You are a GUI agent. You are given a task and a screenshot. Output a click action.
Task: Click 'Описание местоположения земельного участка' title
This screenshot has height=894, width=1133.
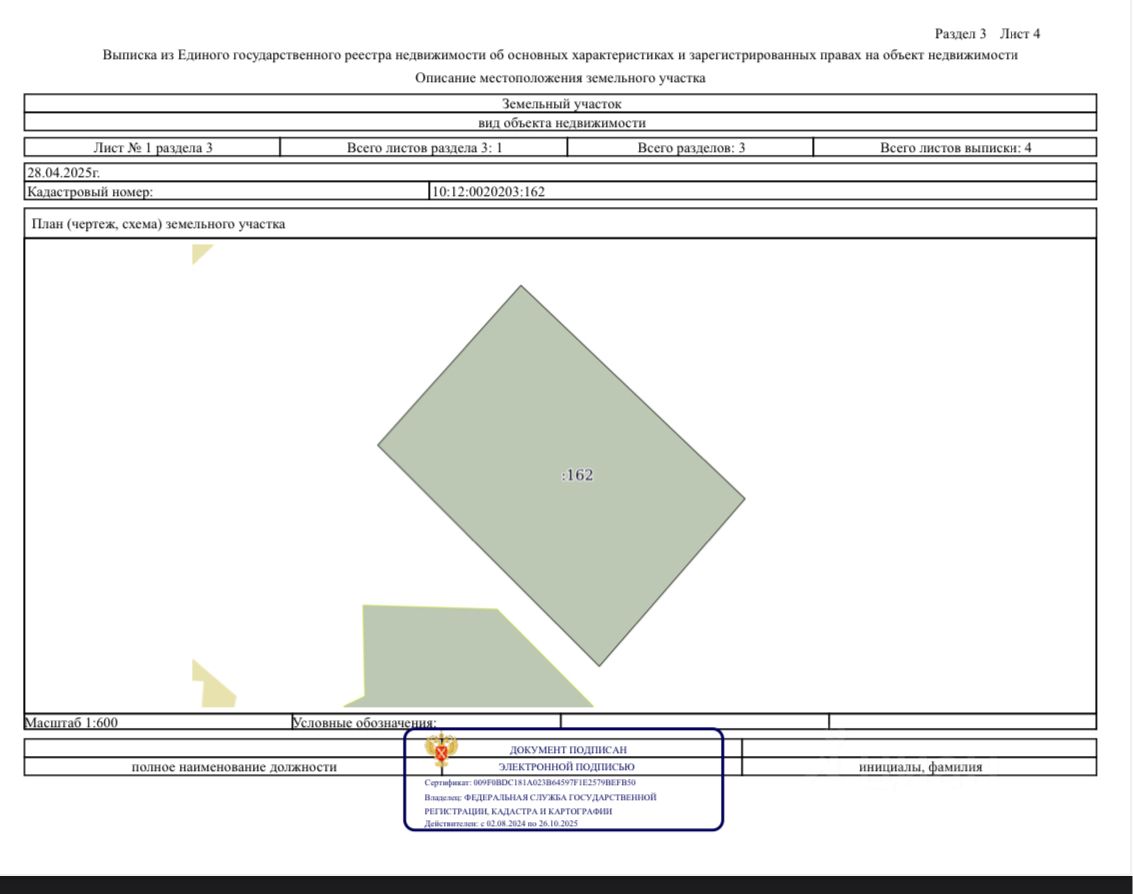click(560, 77)
